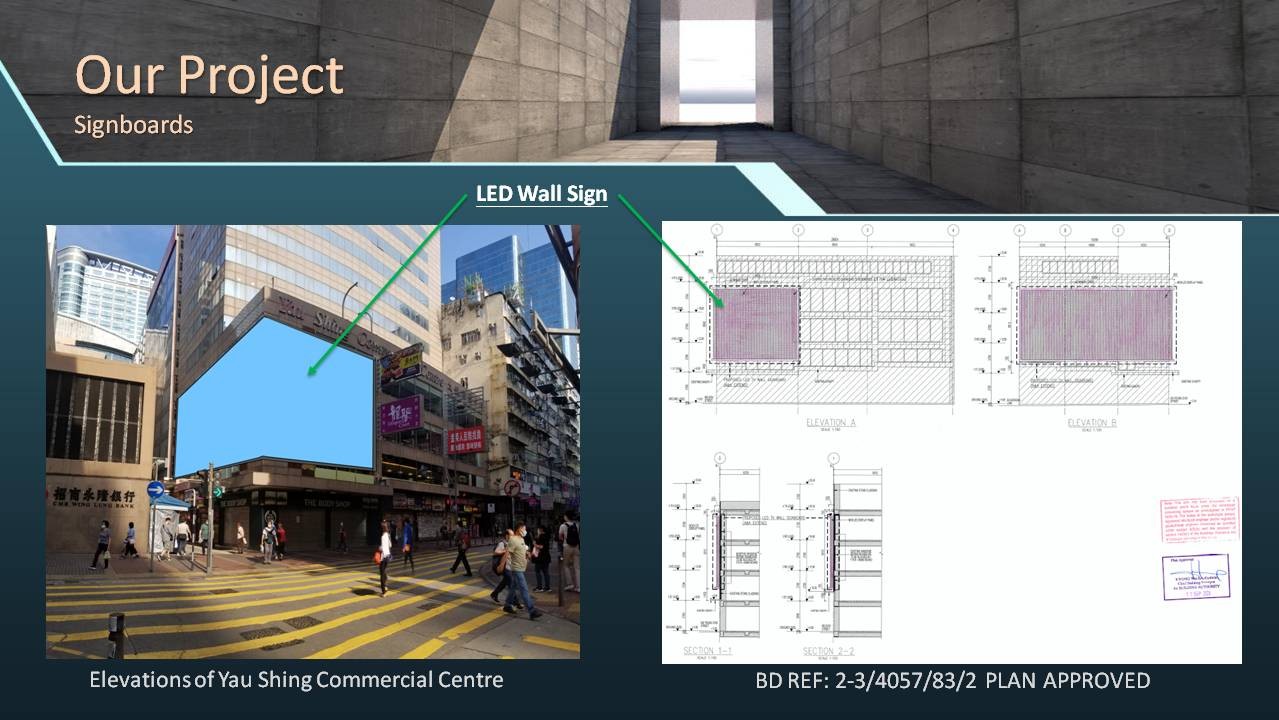Screen dimensions: 1279x720
Task: Select the "BD REF: 2-3/4057/83/2 PLAN APPROVED" caption
Action: 952,681
